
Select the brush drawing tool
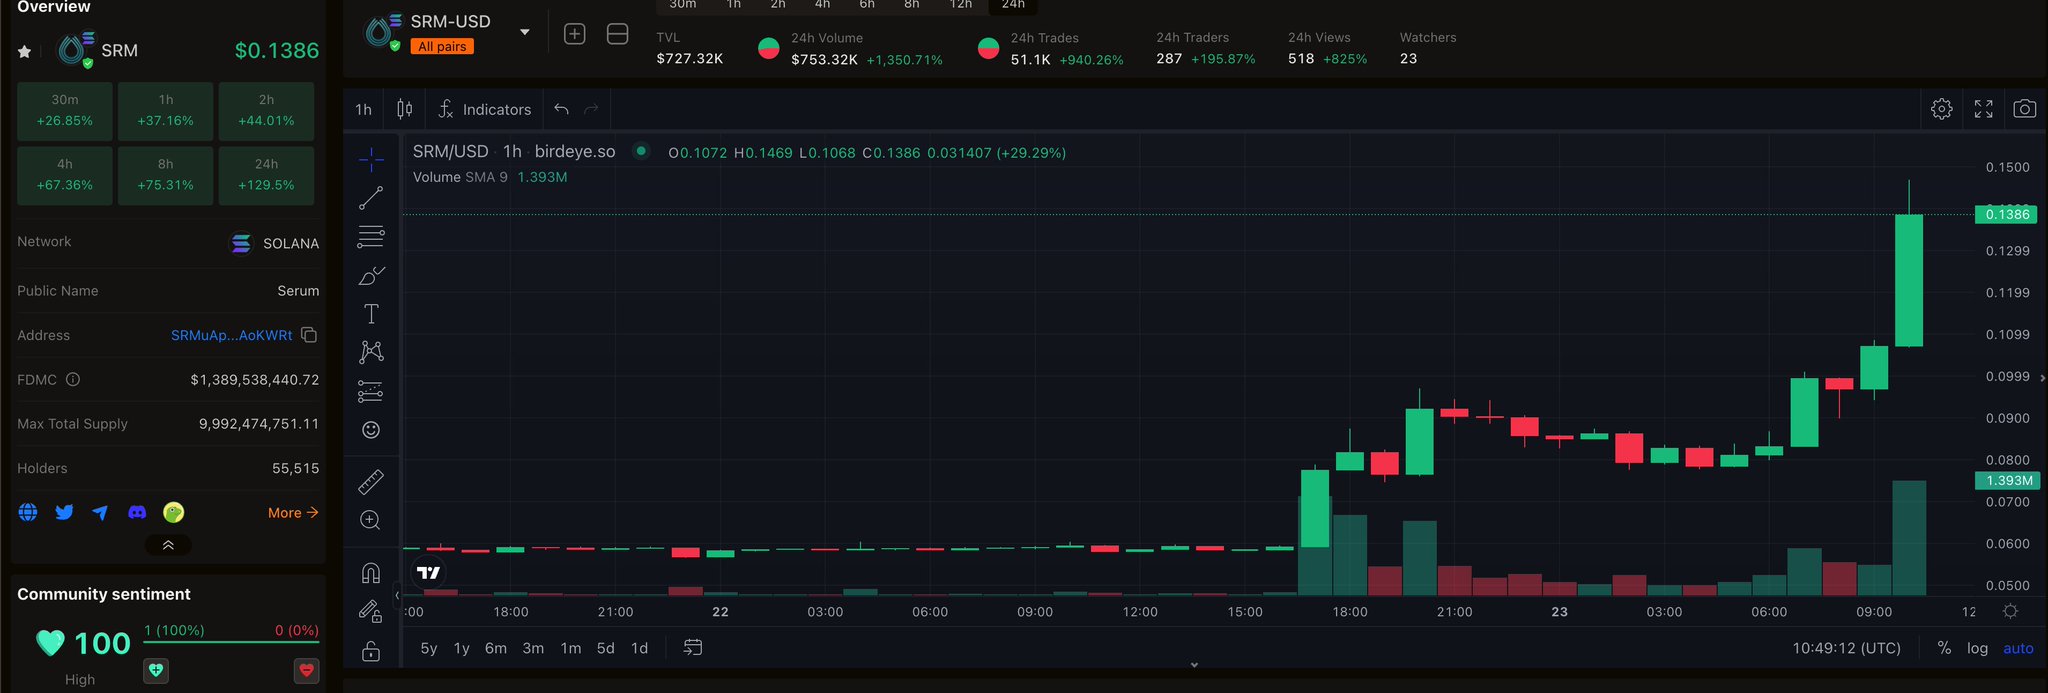click(371, 275)
